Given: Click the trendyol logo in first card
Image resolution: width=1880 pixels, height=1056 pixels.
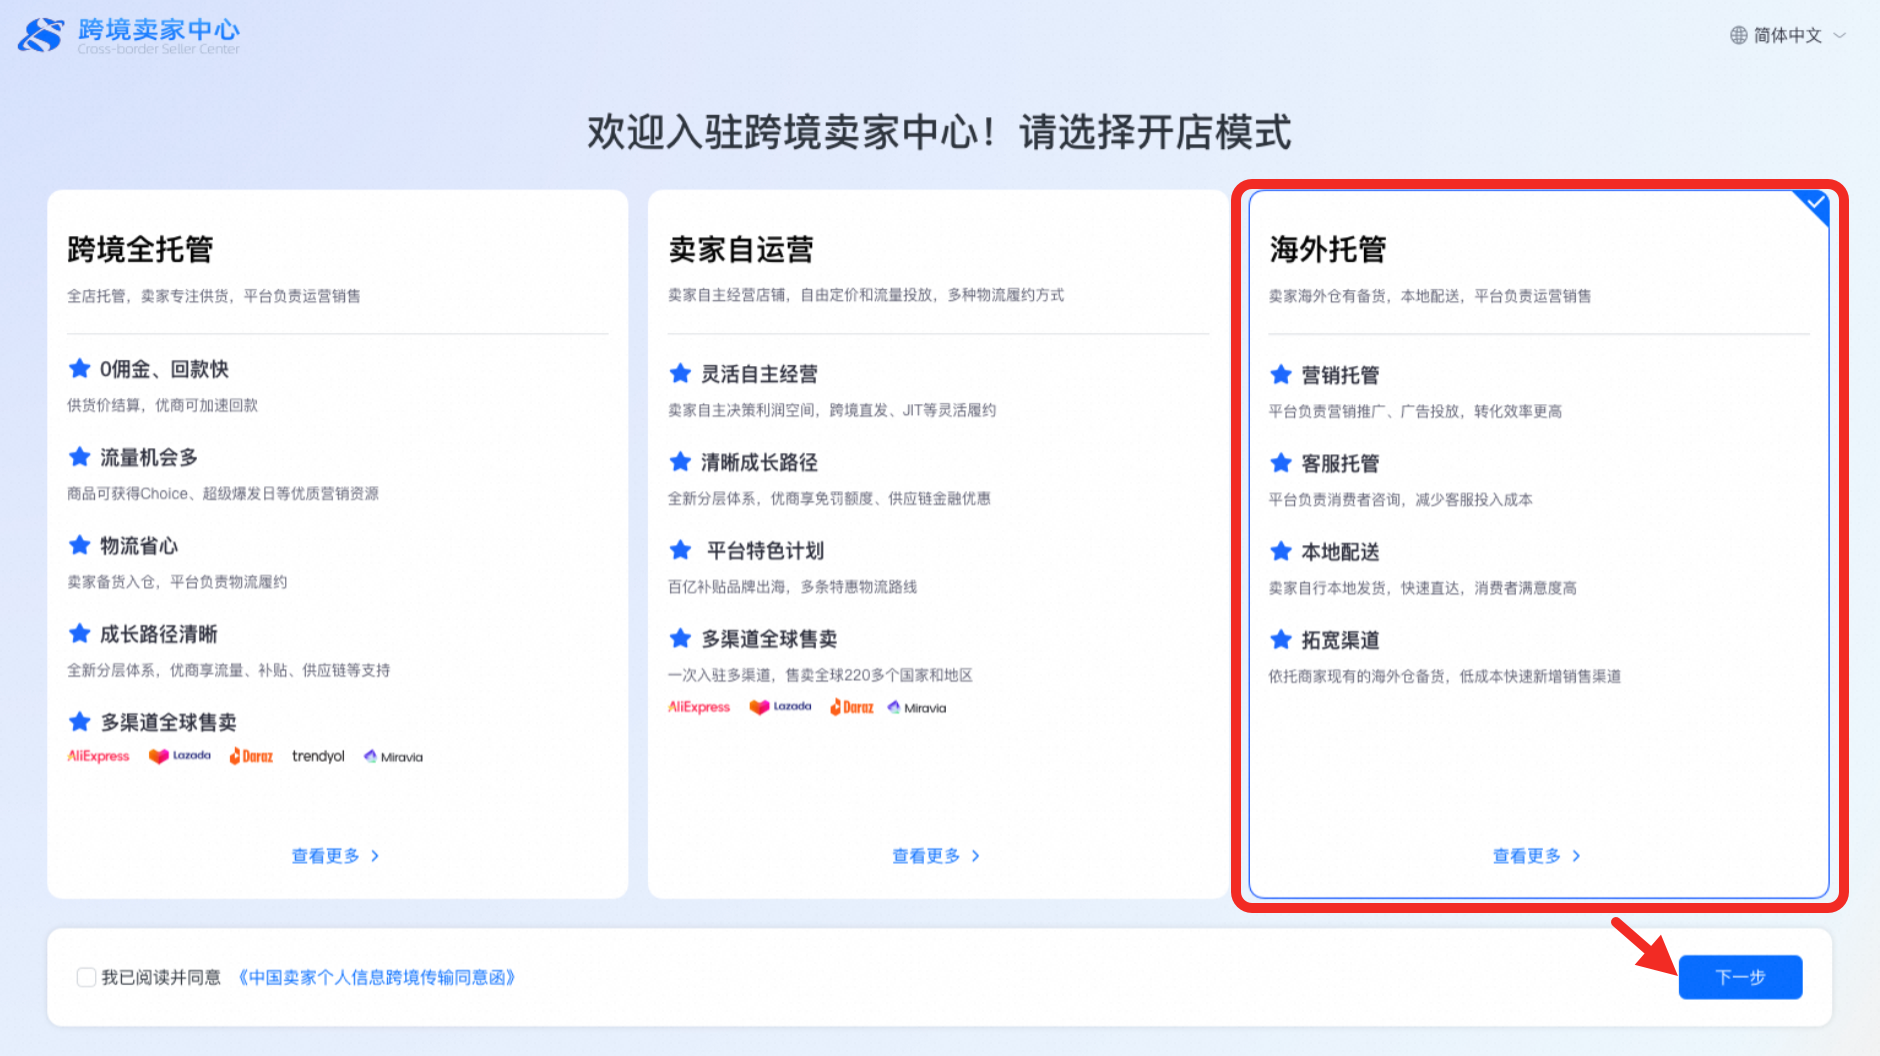Looking at the screenshot, I should [318, 756].
